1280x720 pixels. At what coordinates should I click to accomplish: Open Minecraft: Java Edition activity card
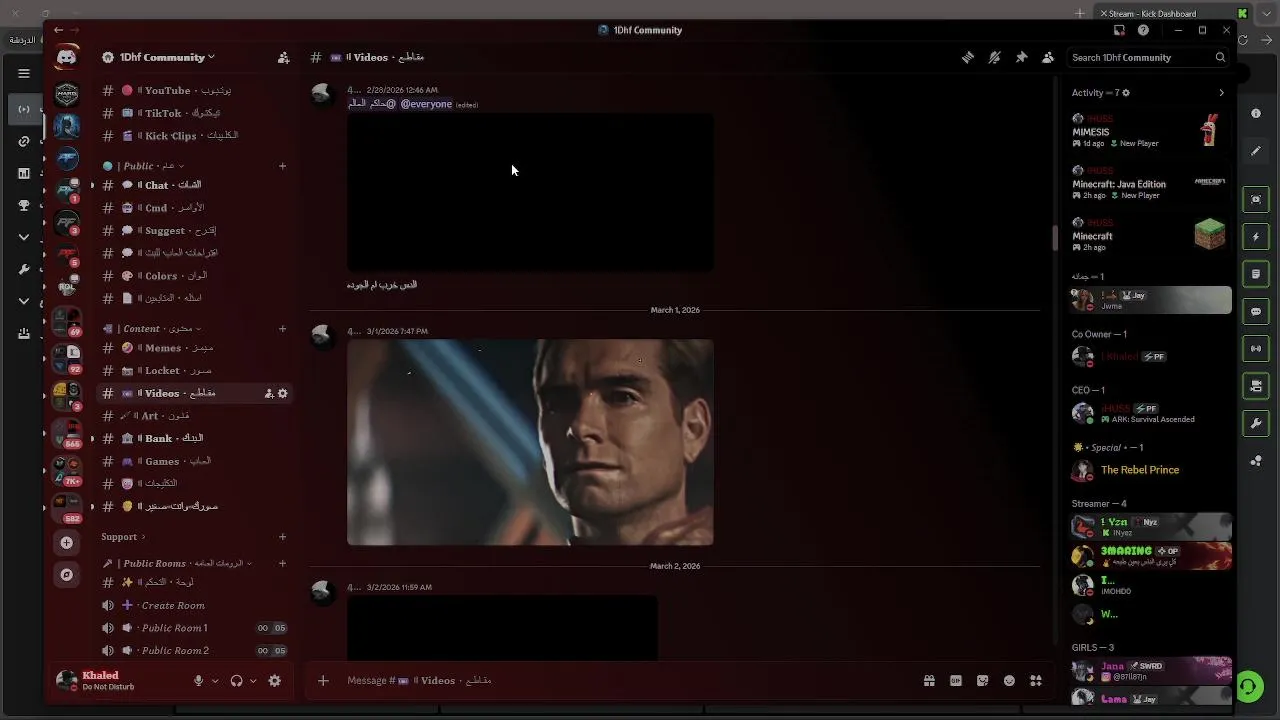click(1149, 183)
